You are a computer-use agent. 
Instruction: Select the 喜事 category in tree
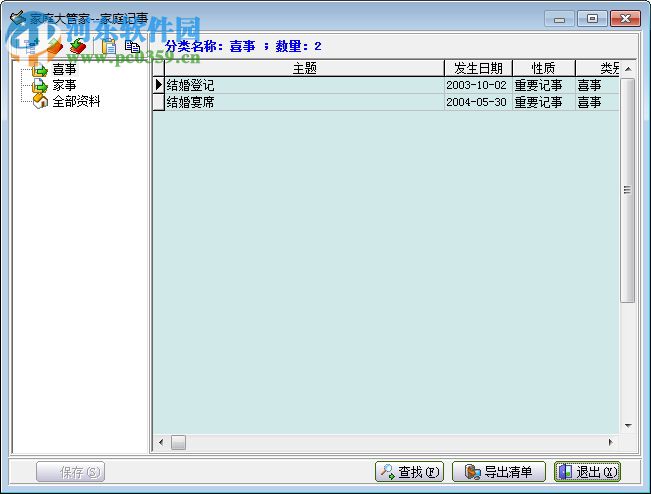[x=64, y=69]
